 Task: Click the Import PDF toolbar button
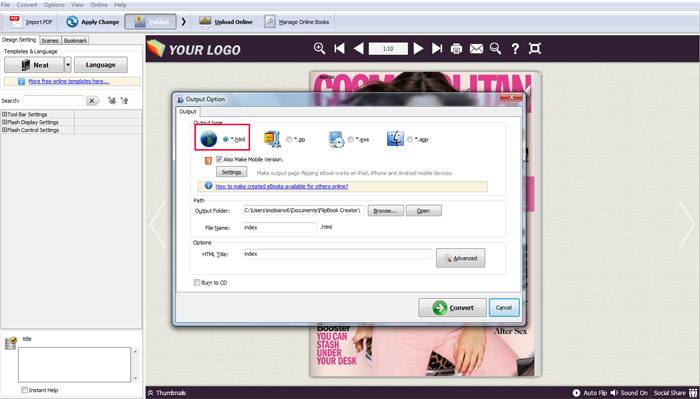[x=30, y=22]
